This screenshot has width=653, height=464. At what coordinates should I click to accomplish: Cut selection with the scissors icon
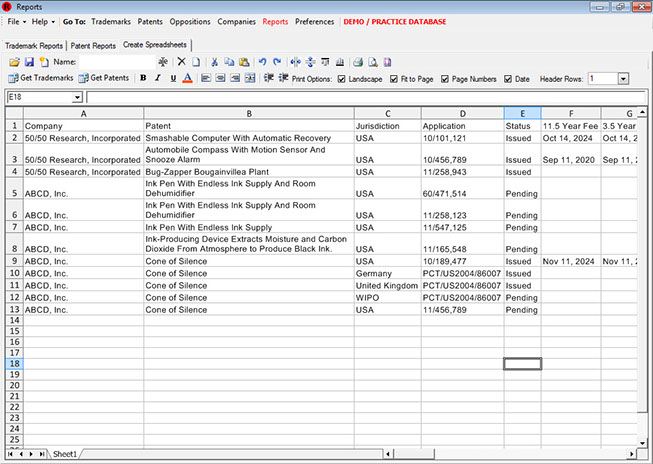[x=216, y=62]
